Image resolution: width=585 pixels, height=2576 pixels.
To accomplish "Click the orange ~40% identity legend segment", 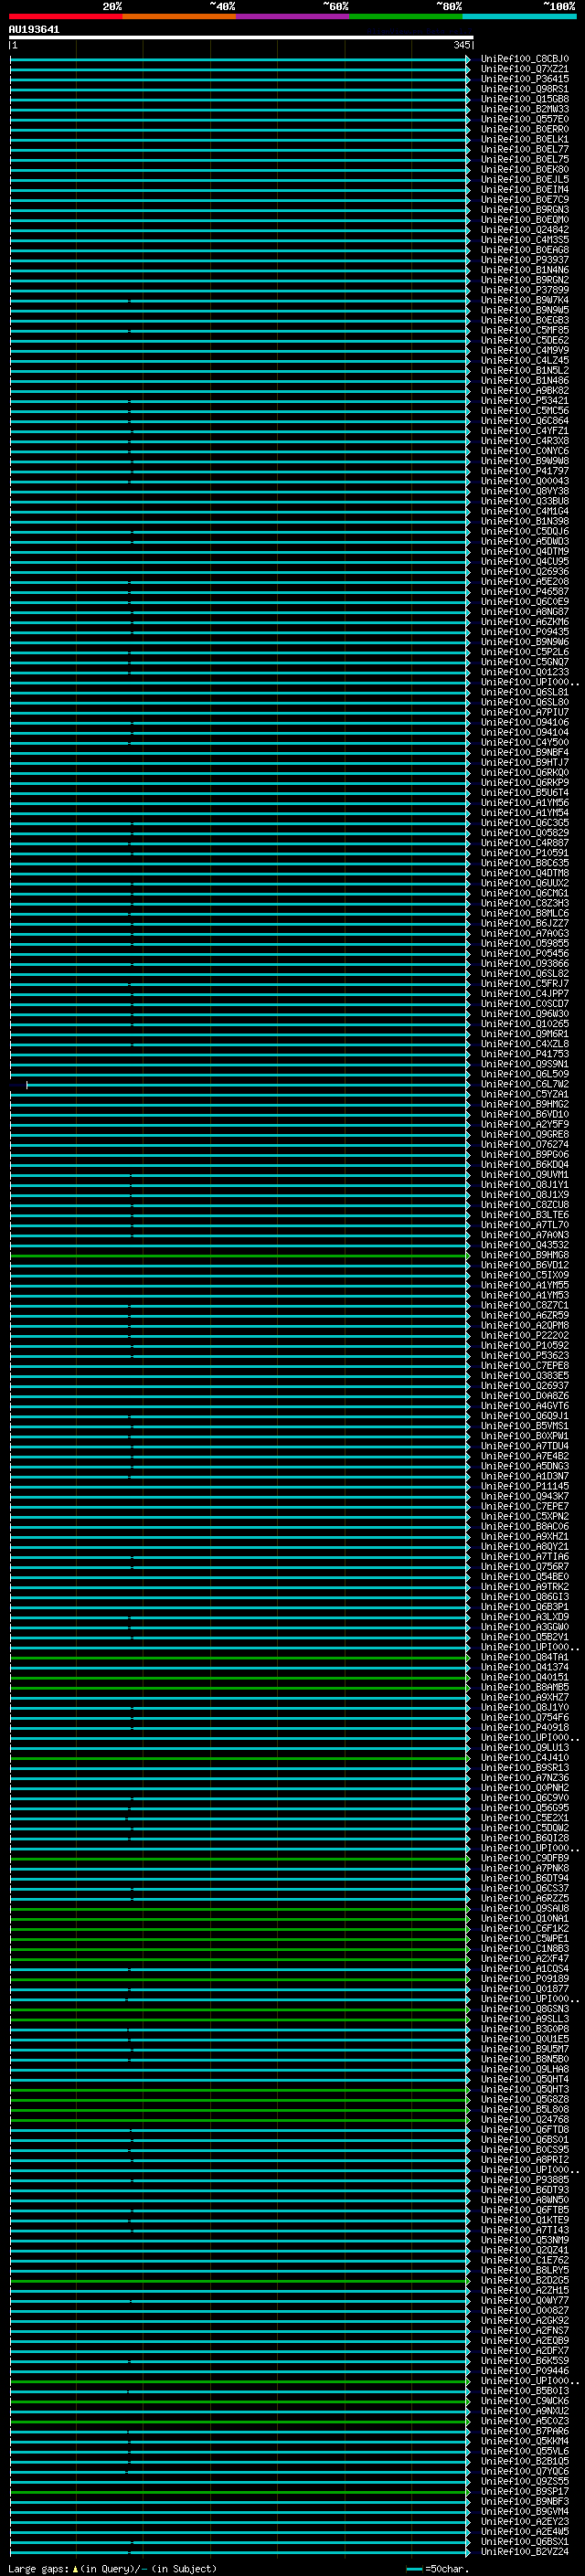I will pyautogui.click(x=179, y=16).
